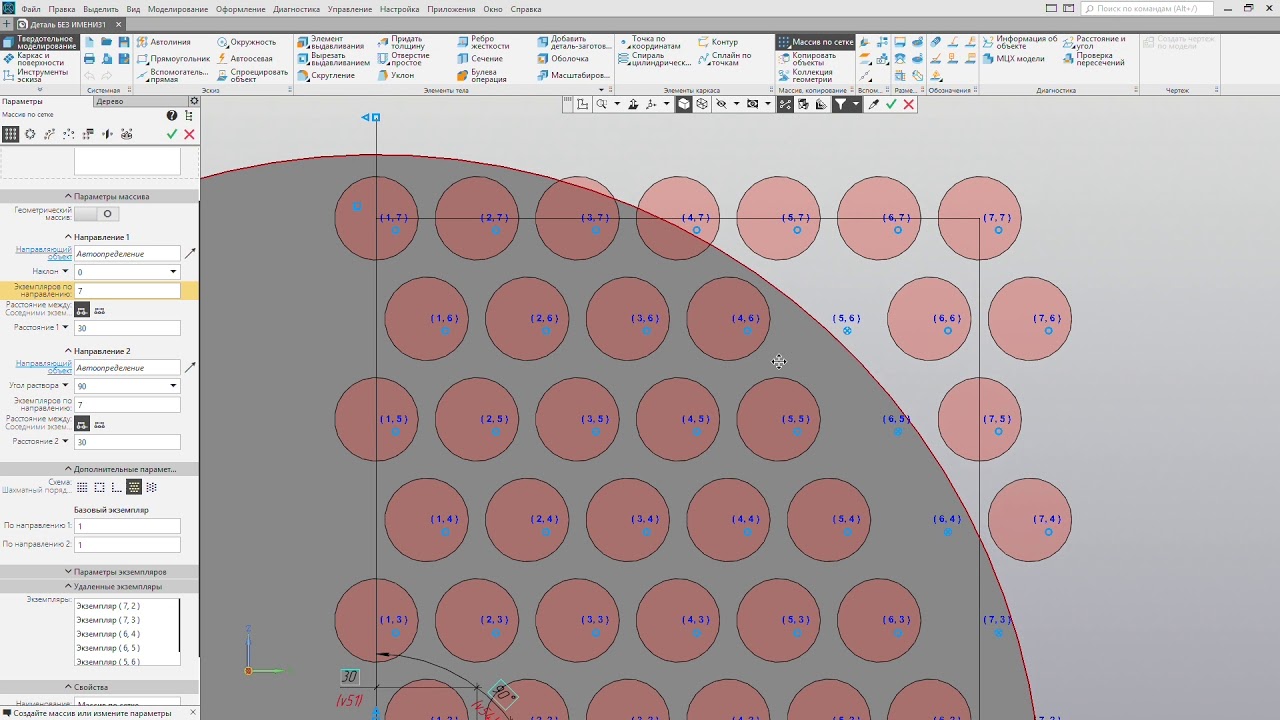
Task: Apply the Скругление fillet tool
Action: coord(326,75)
